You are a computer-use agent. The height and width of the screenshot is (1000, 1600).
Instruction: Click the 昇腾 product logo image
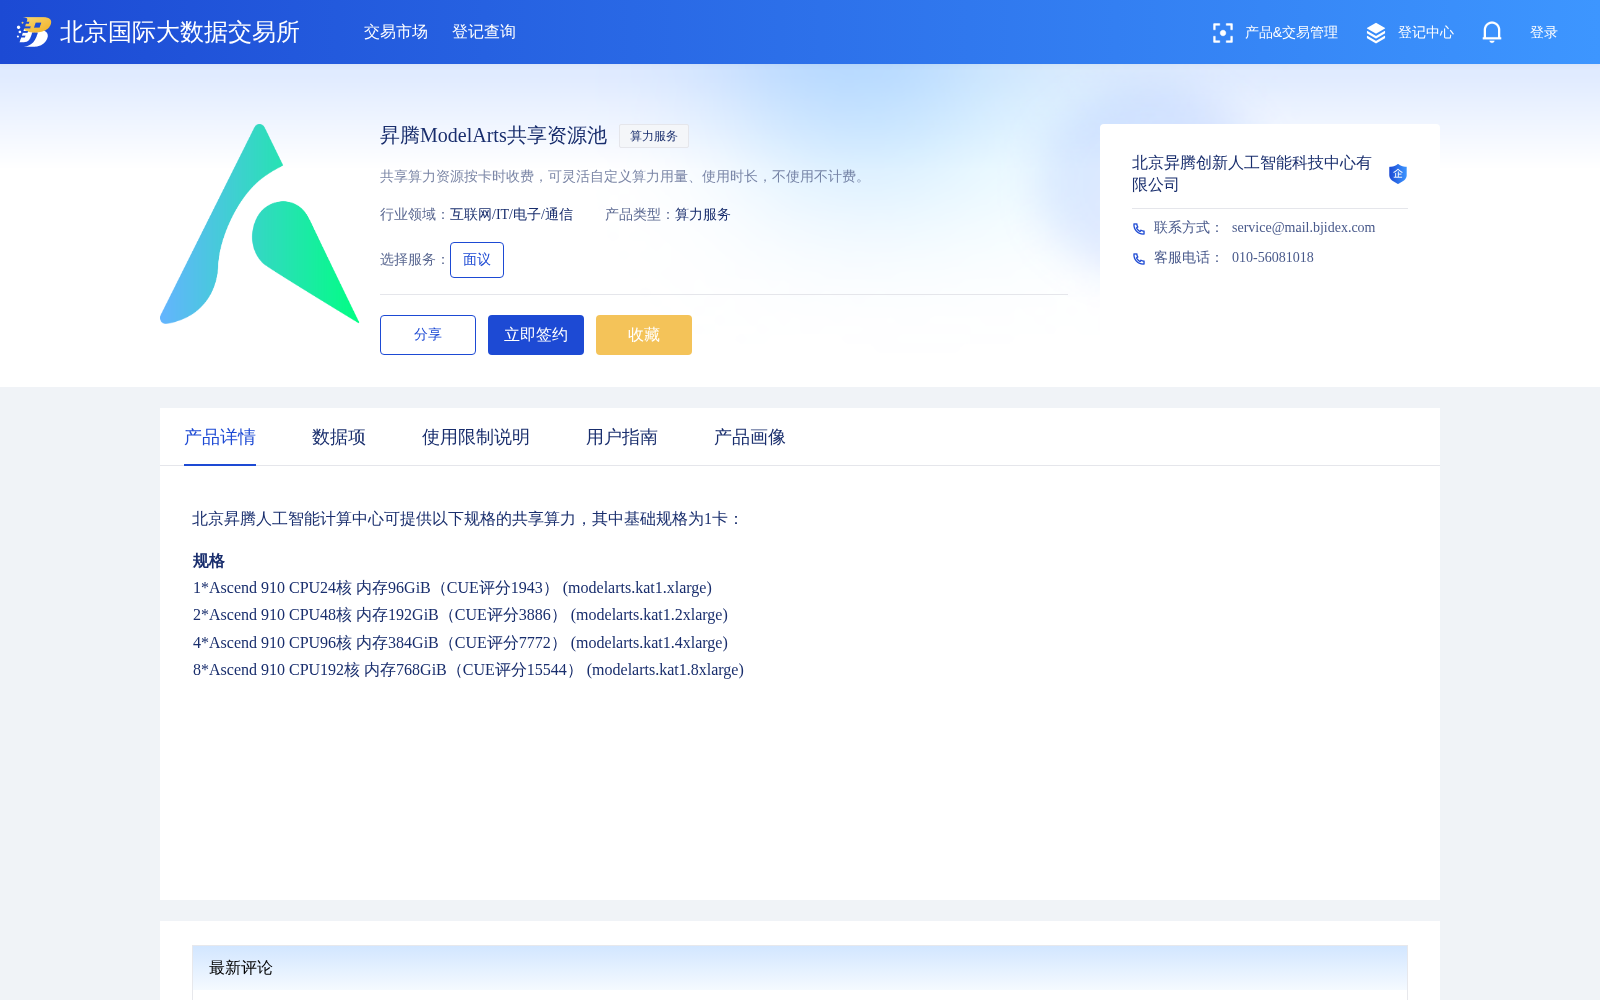tap(260, 224)
